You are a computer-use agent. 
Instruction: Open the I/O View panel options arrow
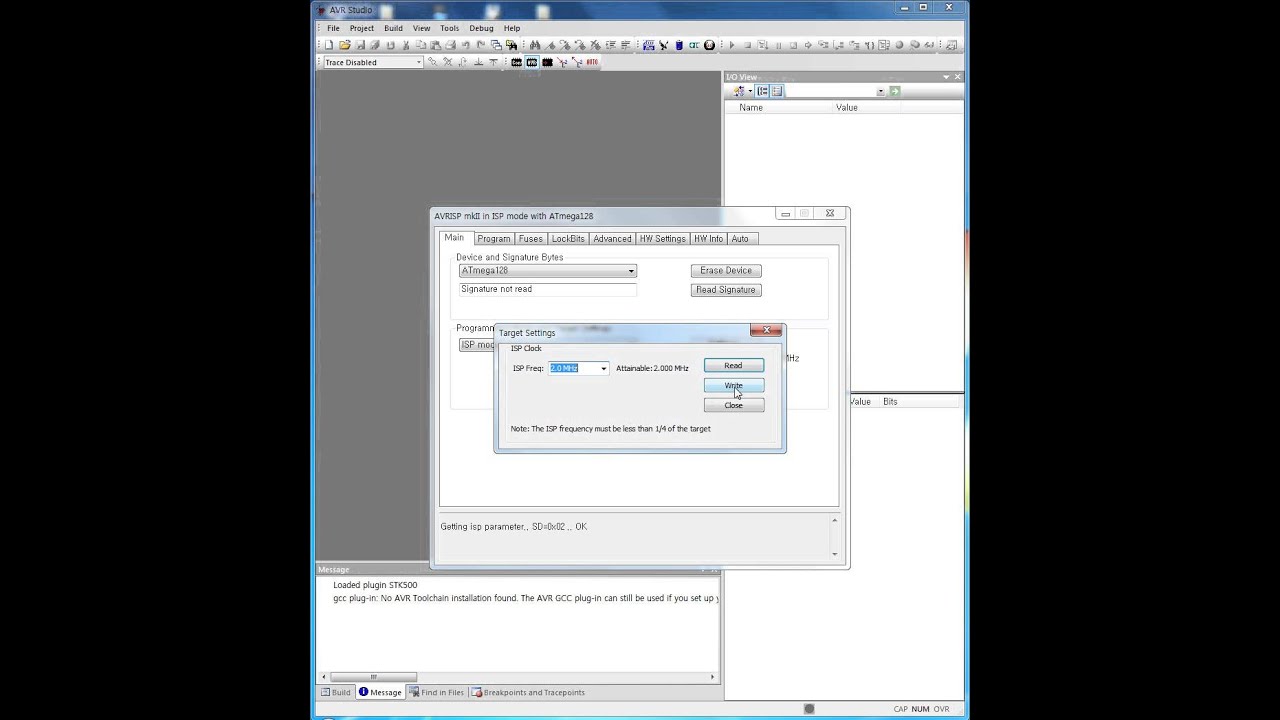coord(946,77)
